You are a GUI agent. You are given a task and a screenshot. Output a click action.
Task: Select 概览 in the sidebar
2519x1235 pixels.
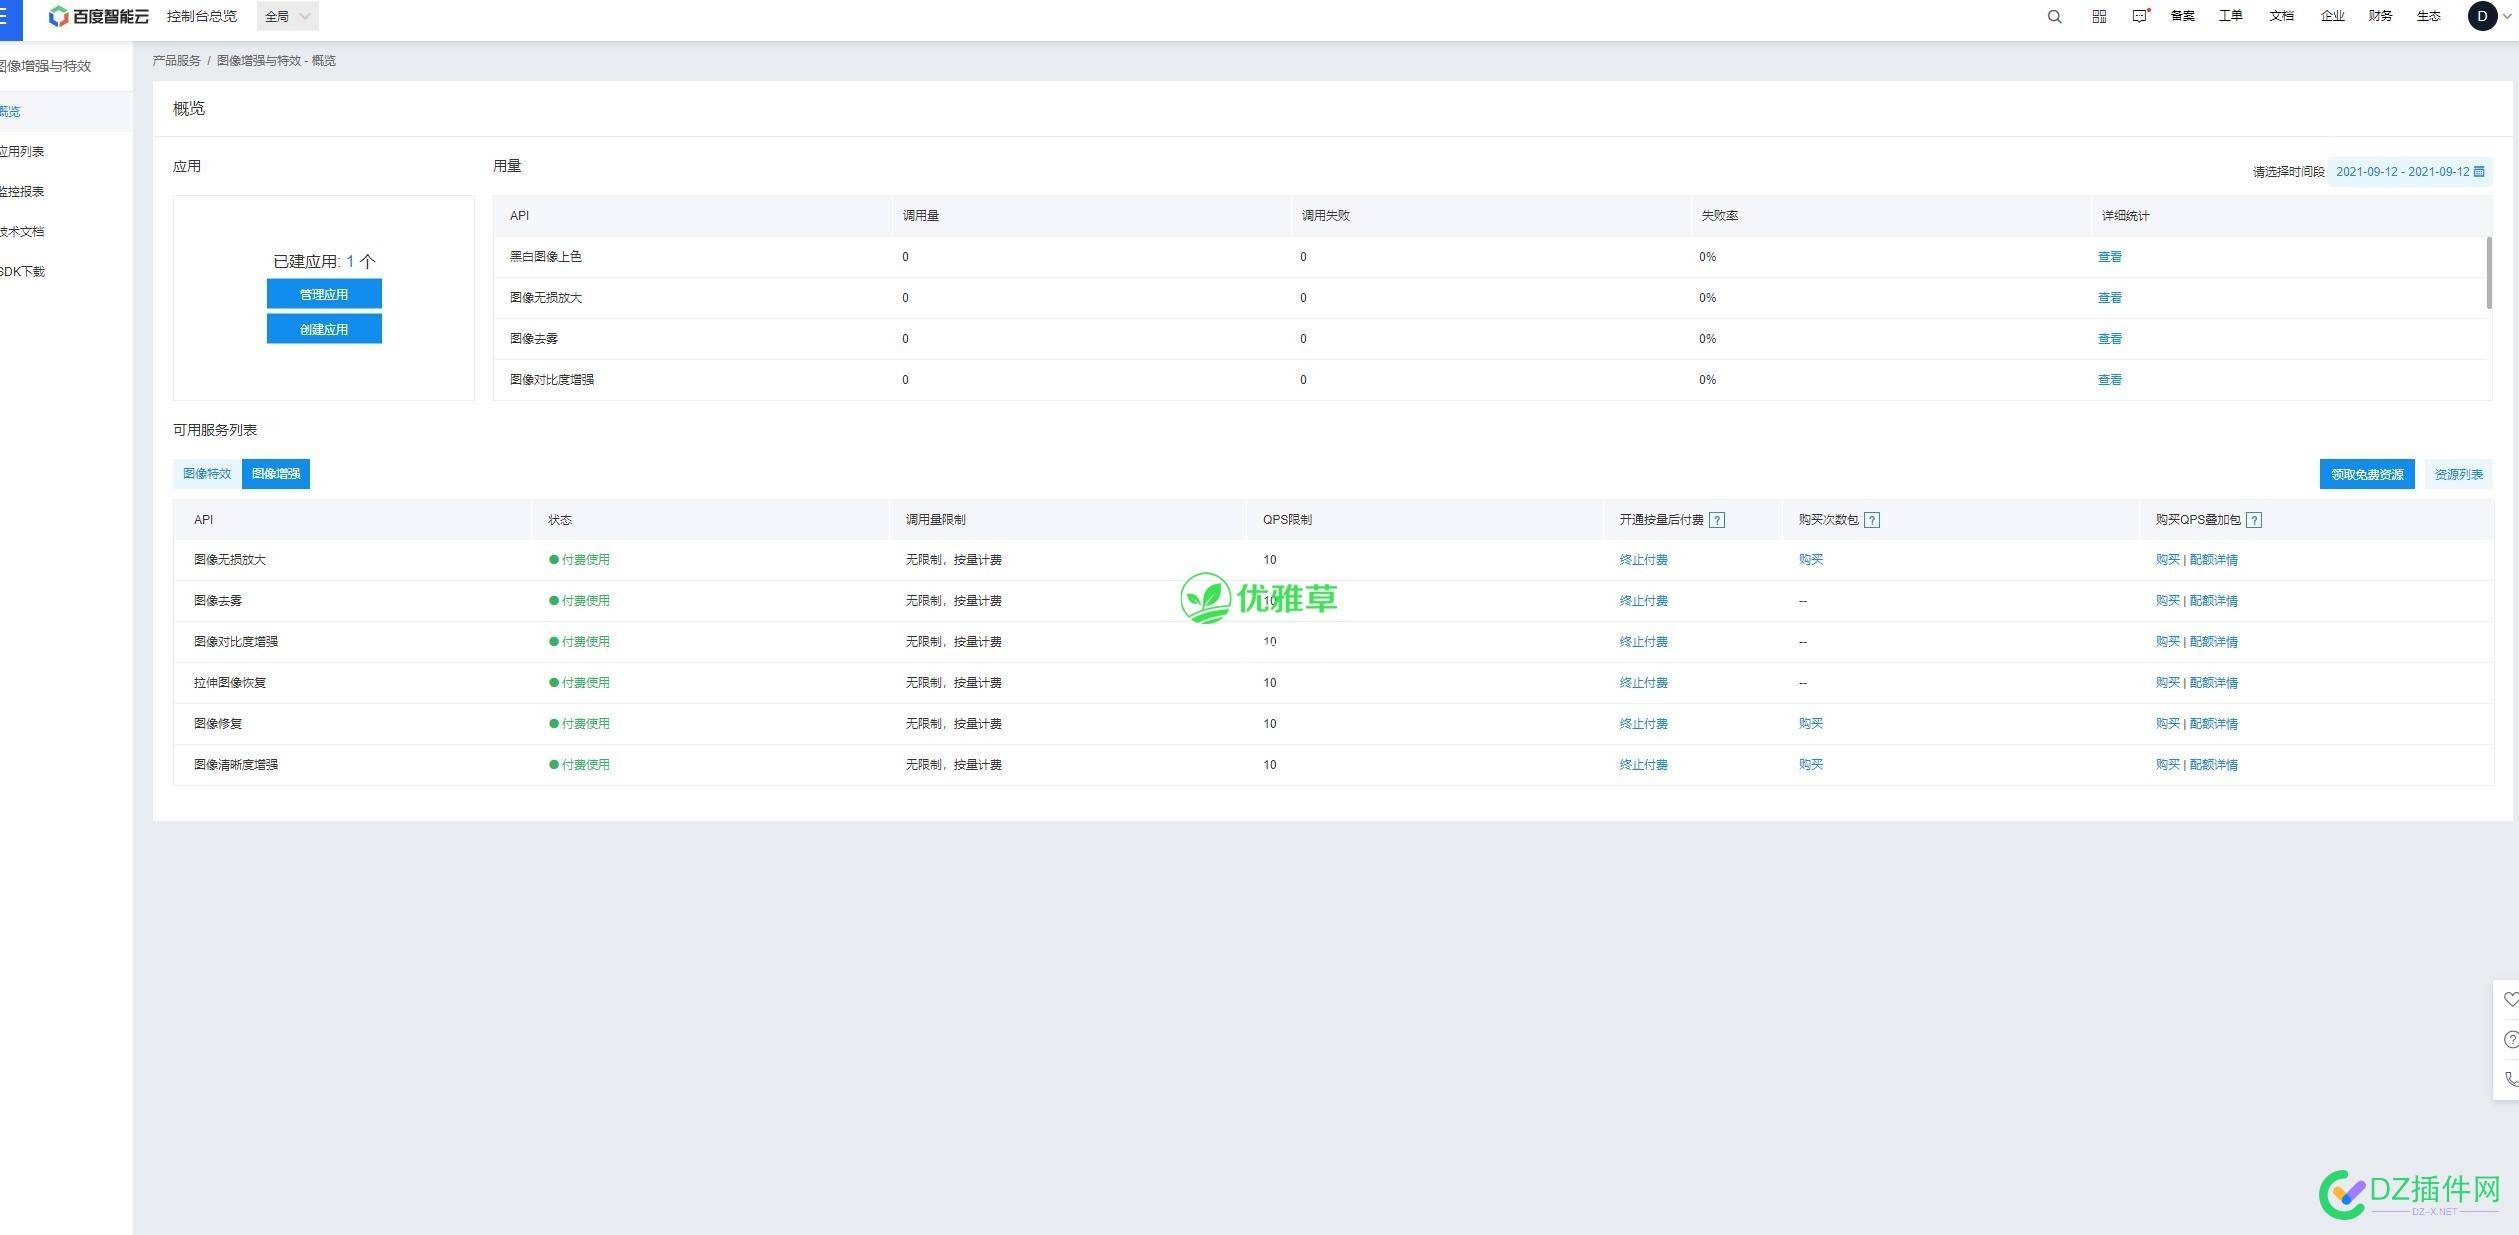[66, 112]
